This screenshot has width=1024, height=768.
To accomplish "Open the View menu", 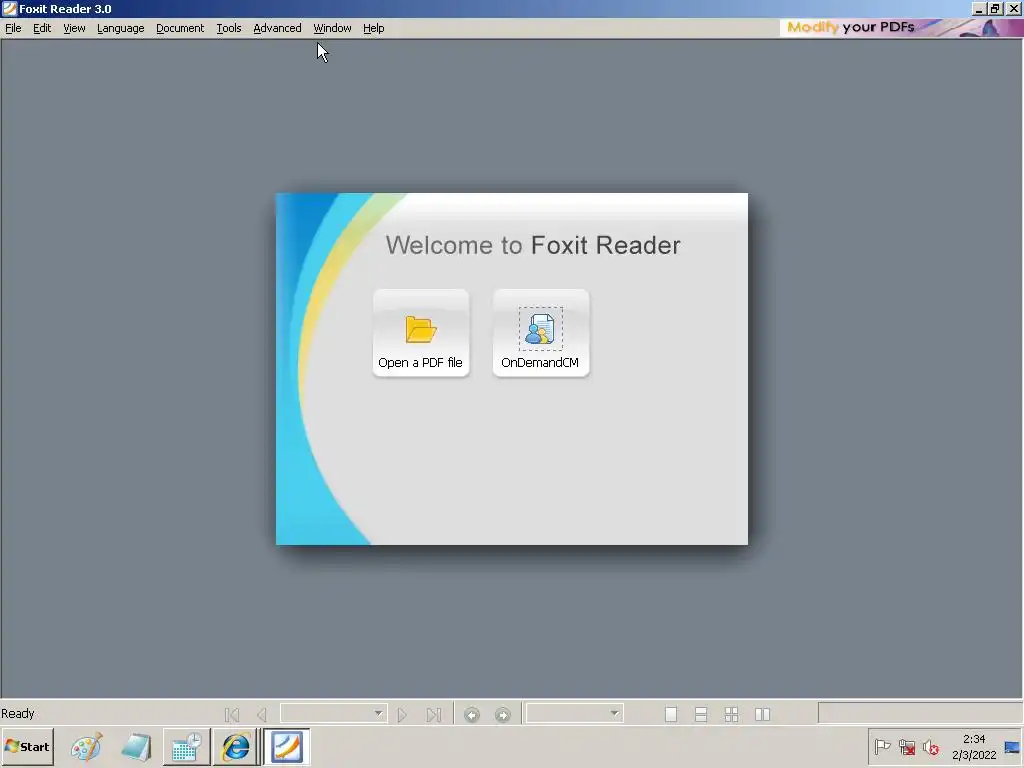I will click(x=74, y=28).
